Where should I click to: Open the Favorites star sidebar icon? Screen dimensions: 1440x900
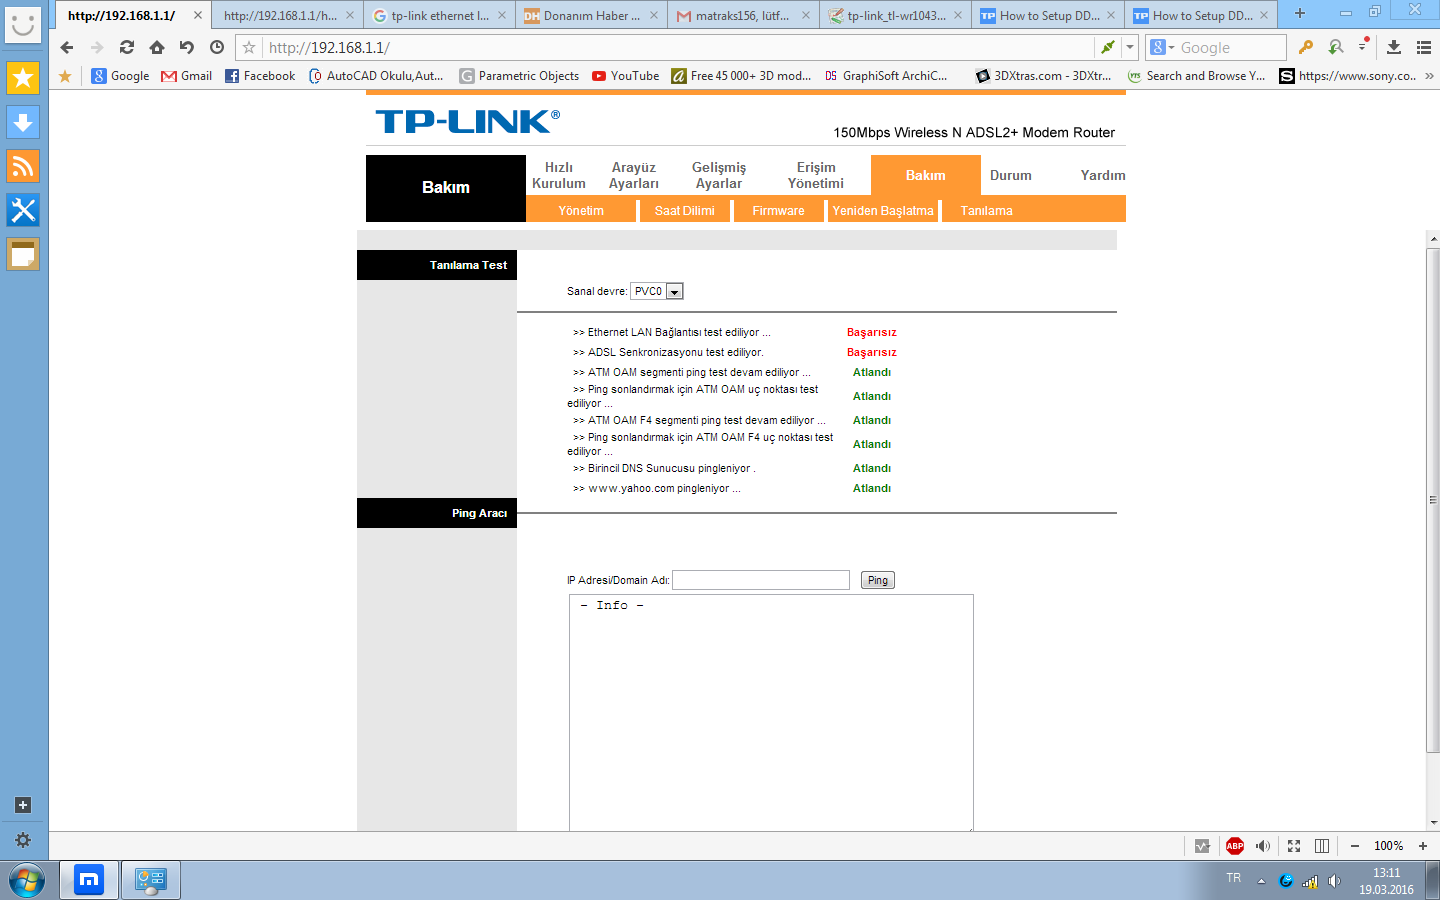(23, 78)
